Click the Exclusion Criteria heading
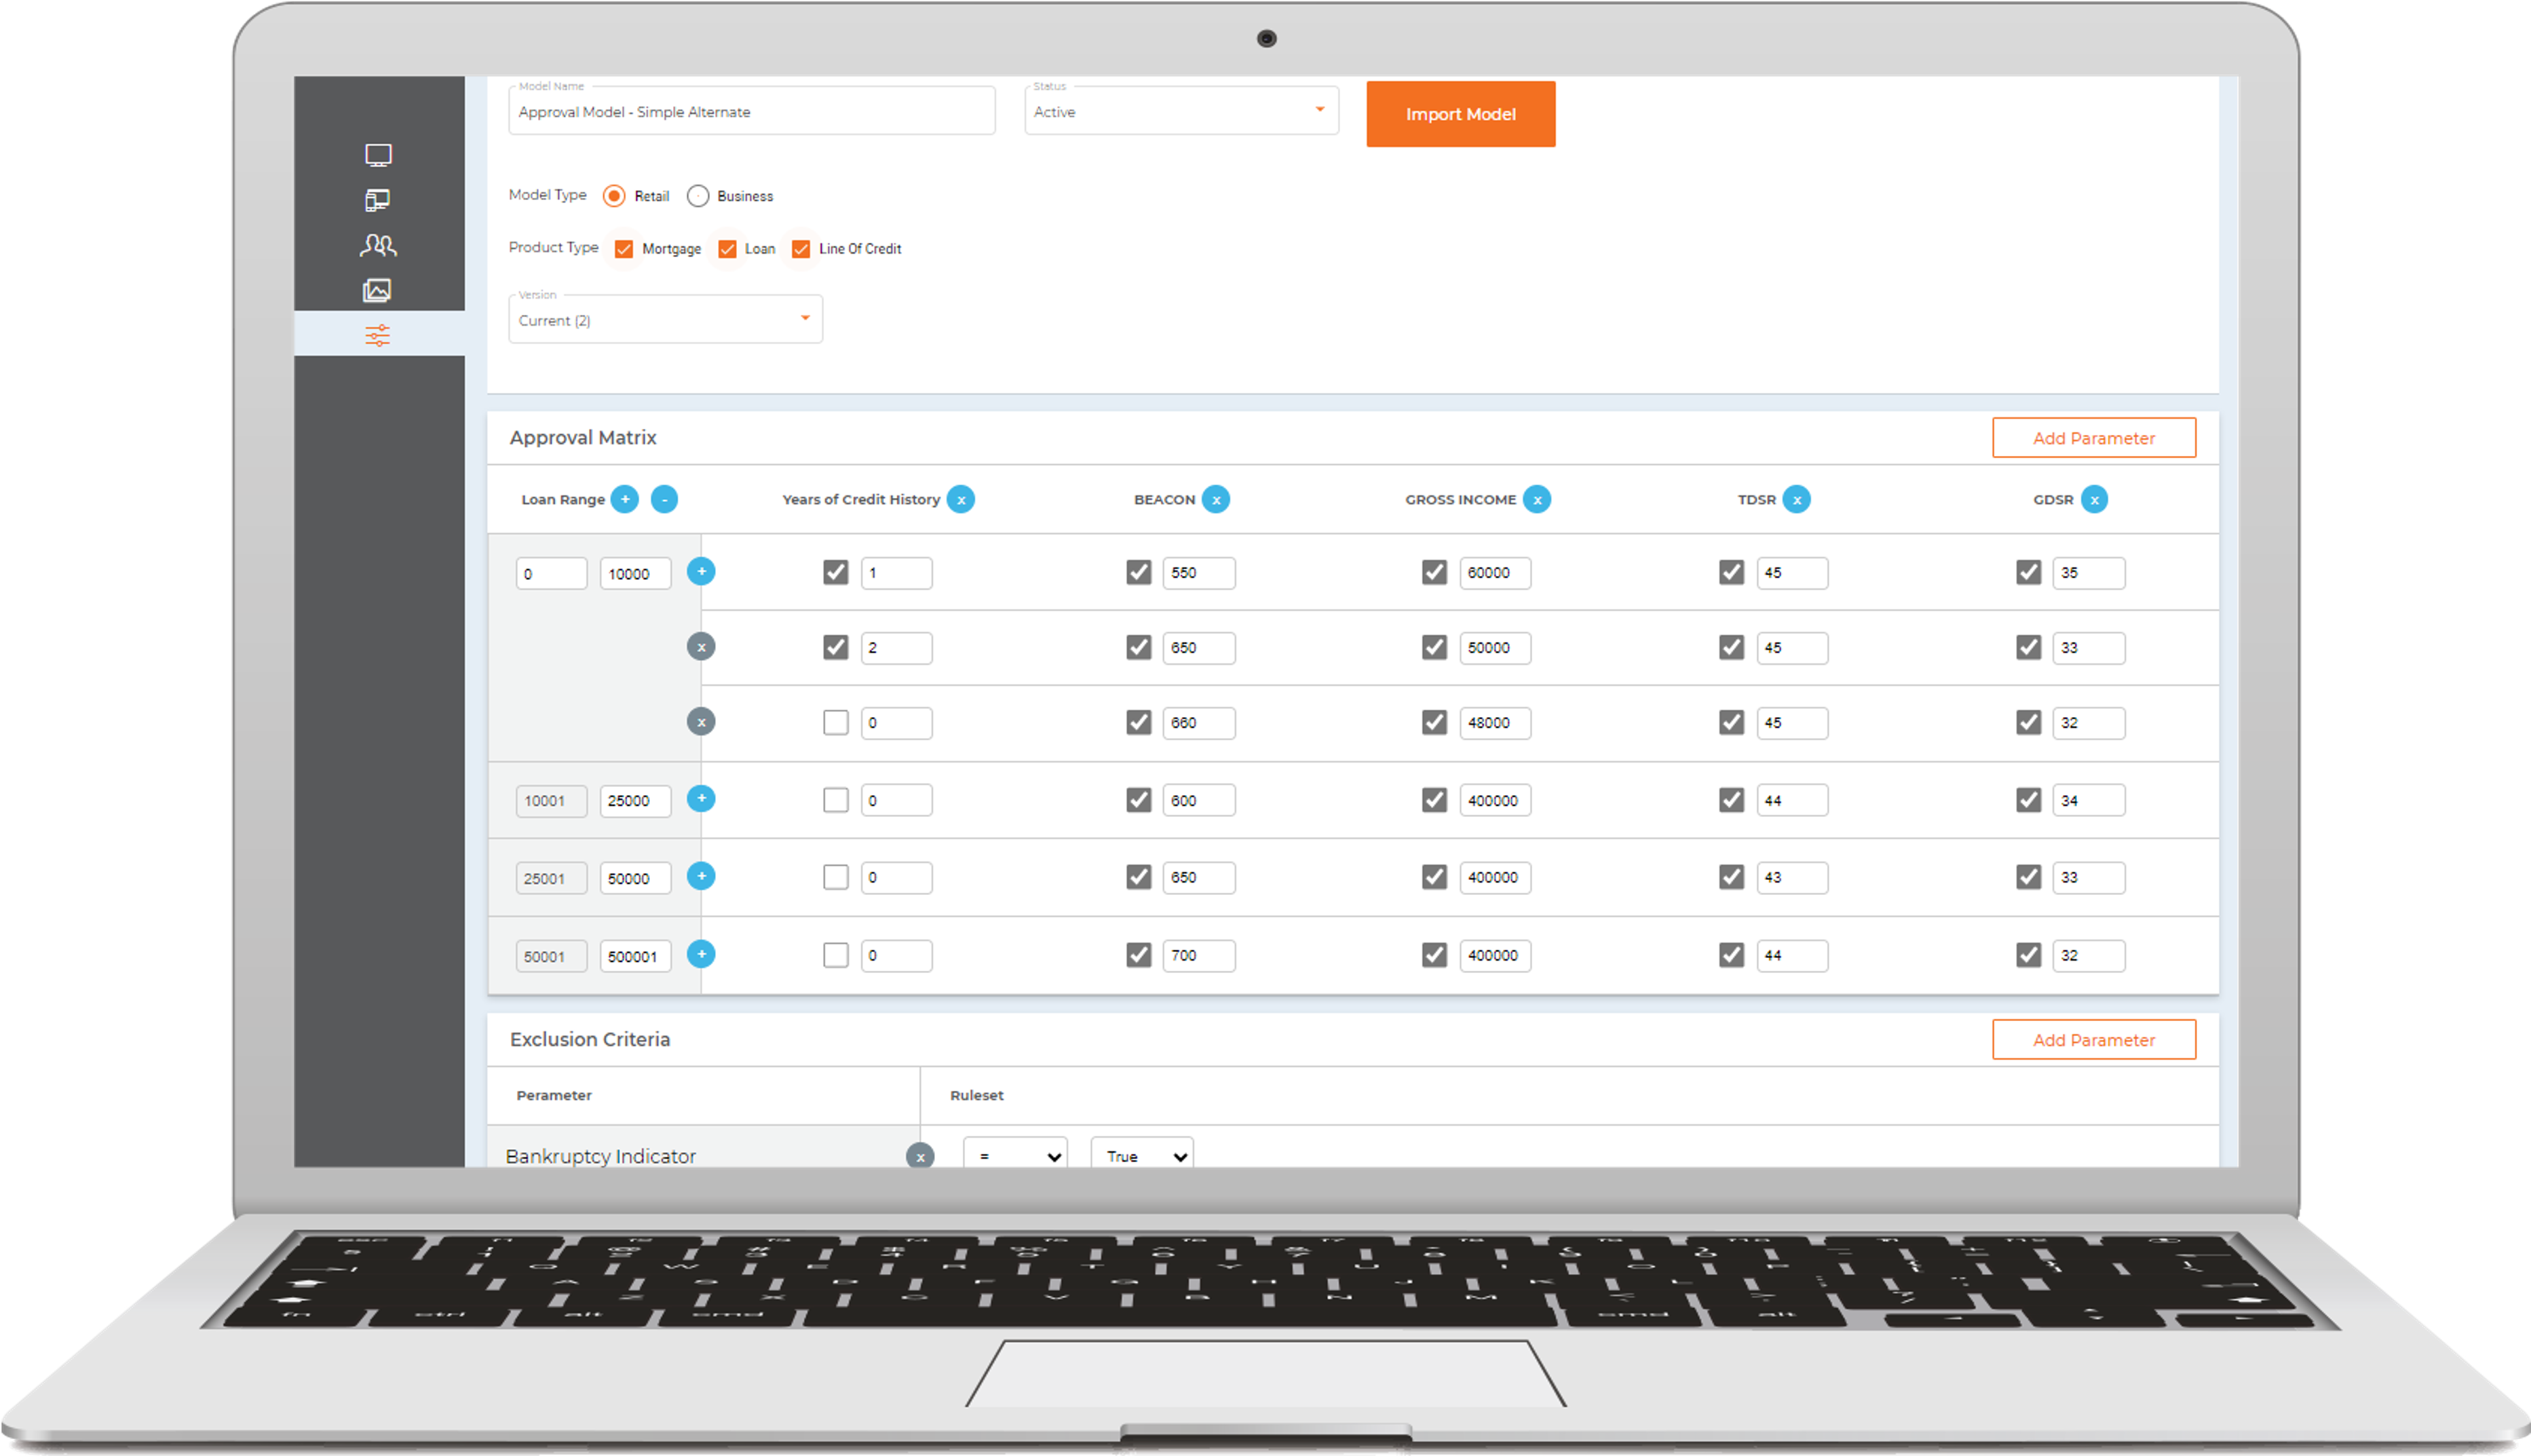The image size is (2531, 1456). (x=590, y=1040)
